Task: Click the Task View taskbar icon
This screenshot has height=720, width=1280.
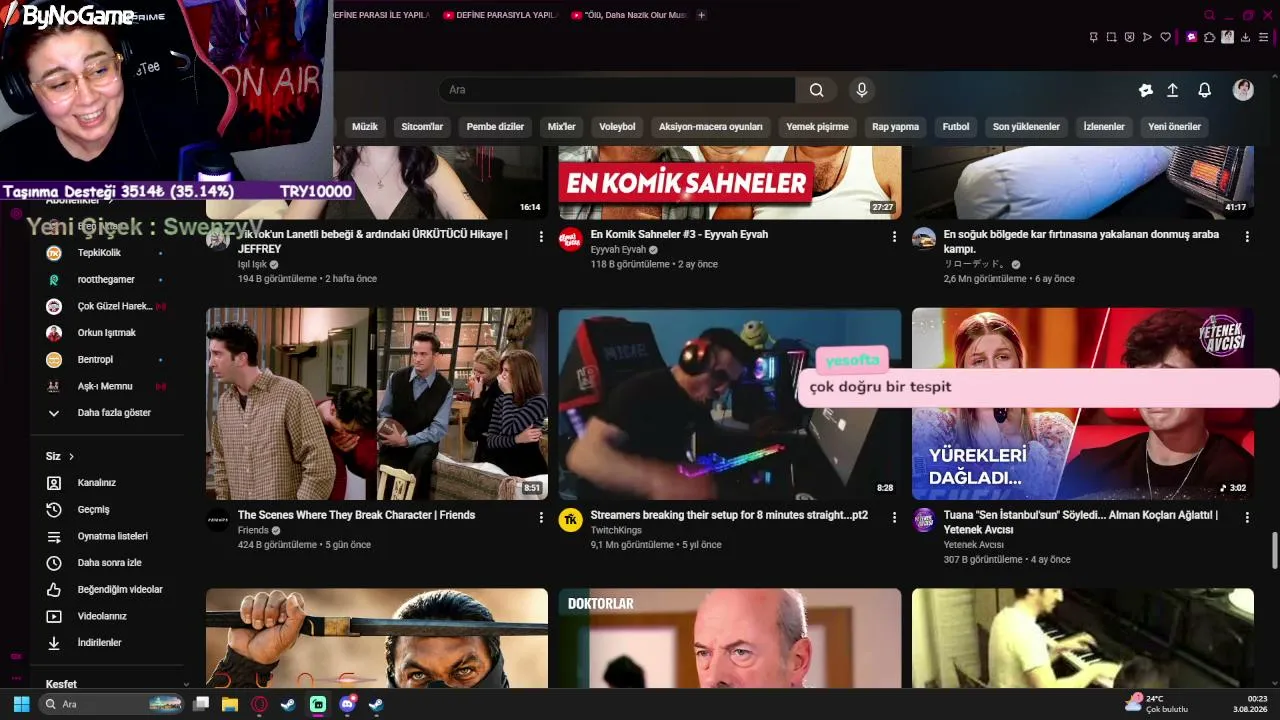Action: click(x=201, y=704)
